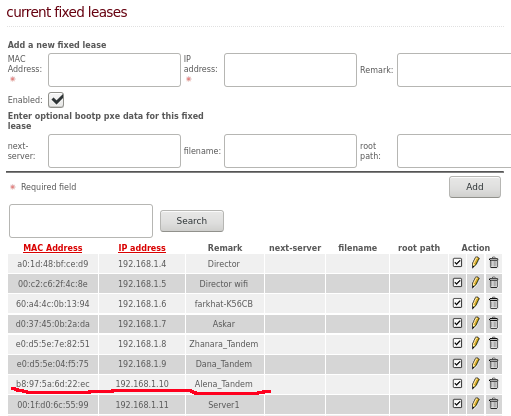Toggle the Askar lease enabled checkbox
The height and width of the screenshot is (416, 511).
[457, 323]
